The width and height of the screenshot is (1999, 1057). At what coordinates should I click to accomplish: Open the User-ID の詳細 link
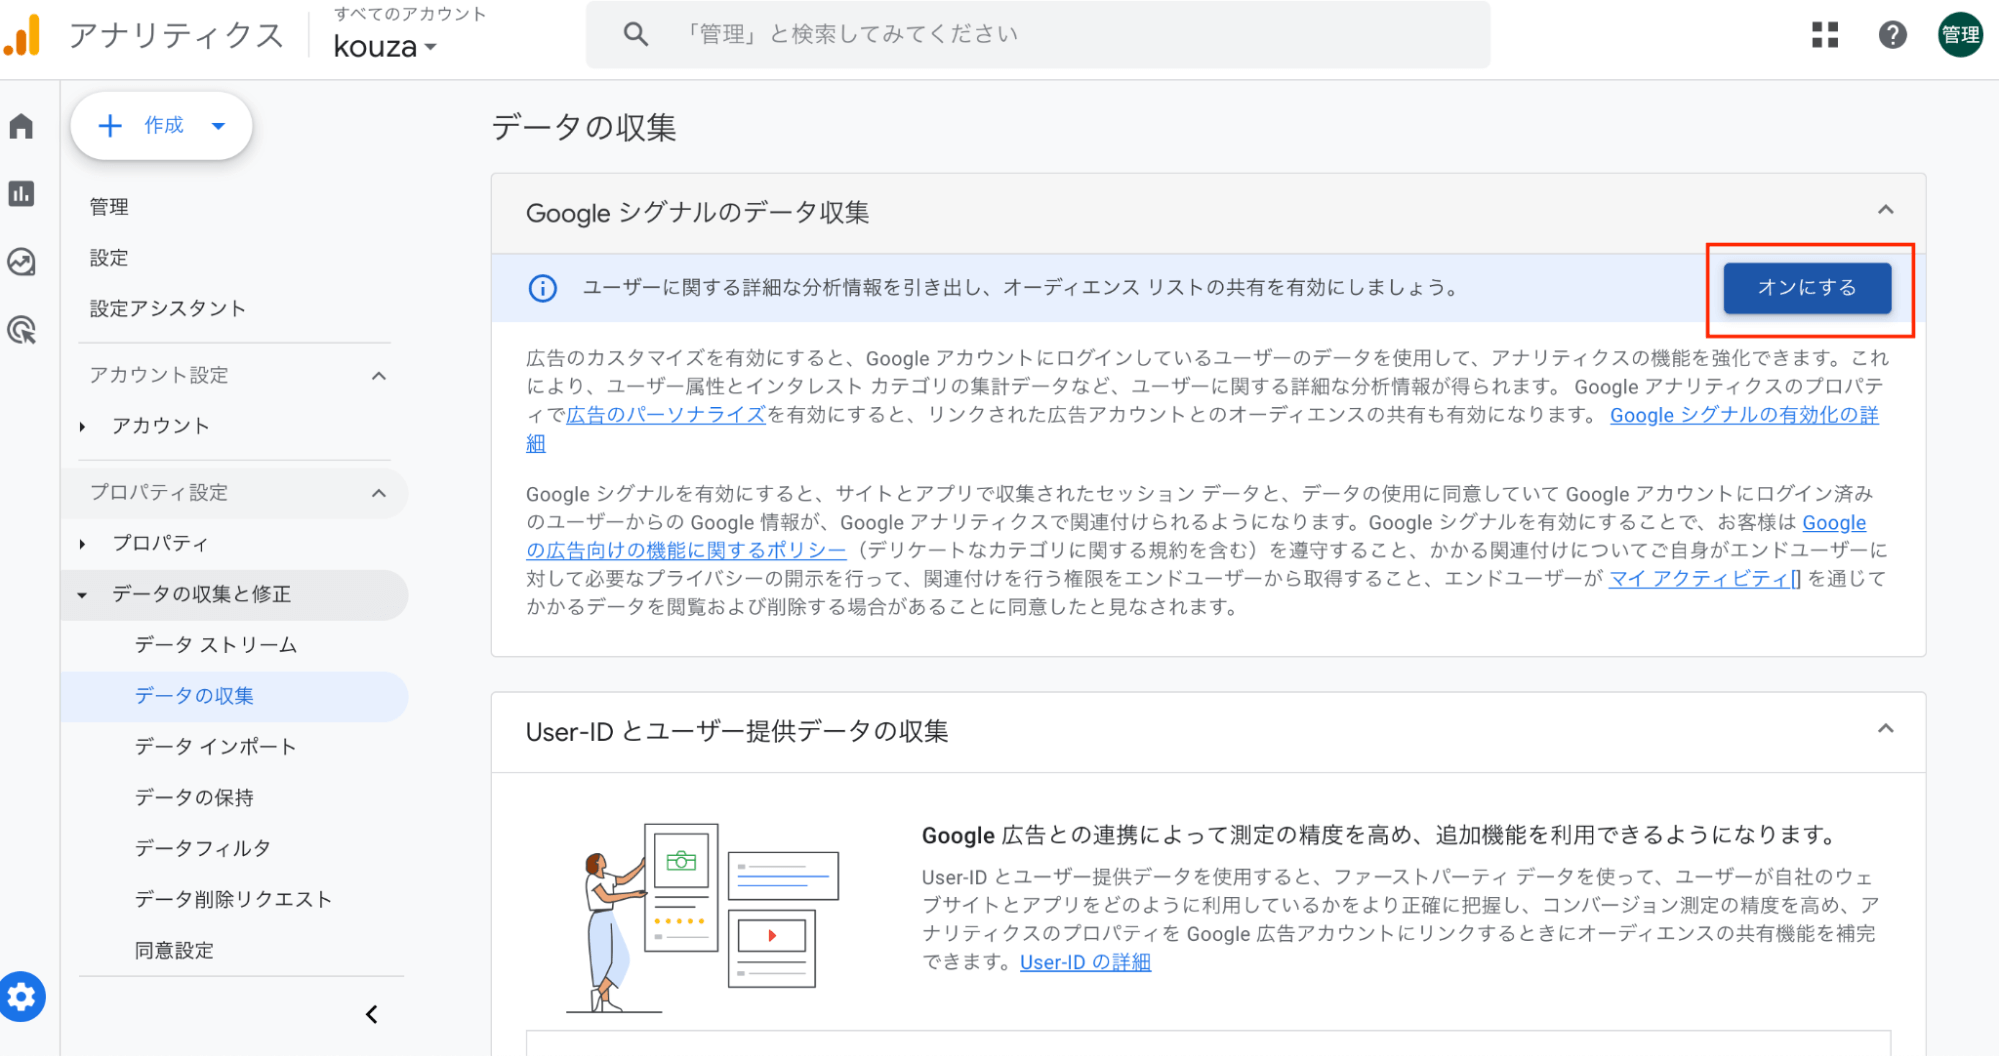(1084, 962)
